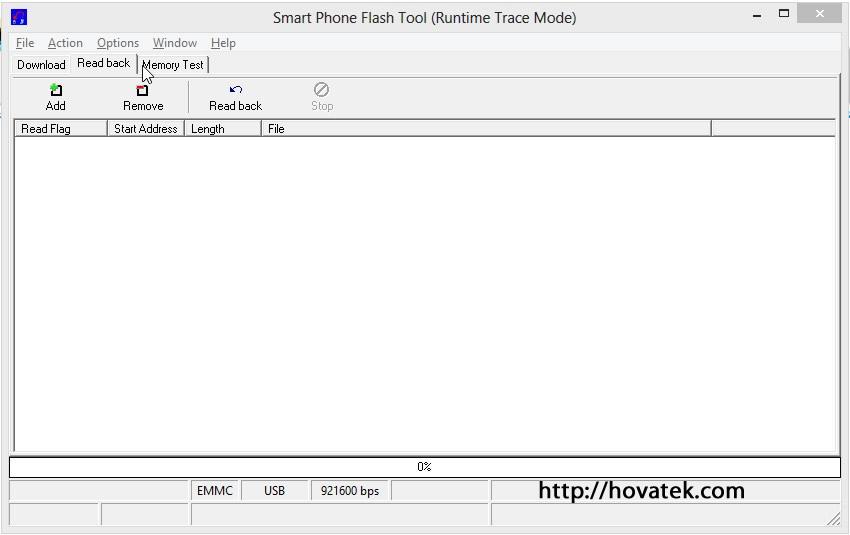Select the Read back tab
850x535 pixels.
click(x=104, y=63)
